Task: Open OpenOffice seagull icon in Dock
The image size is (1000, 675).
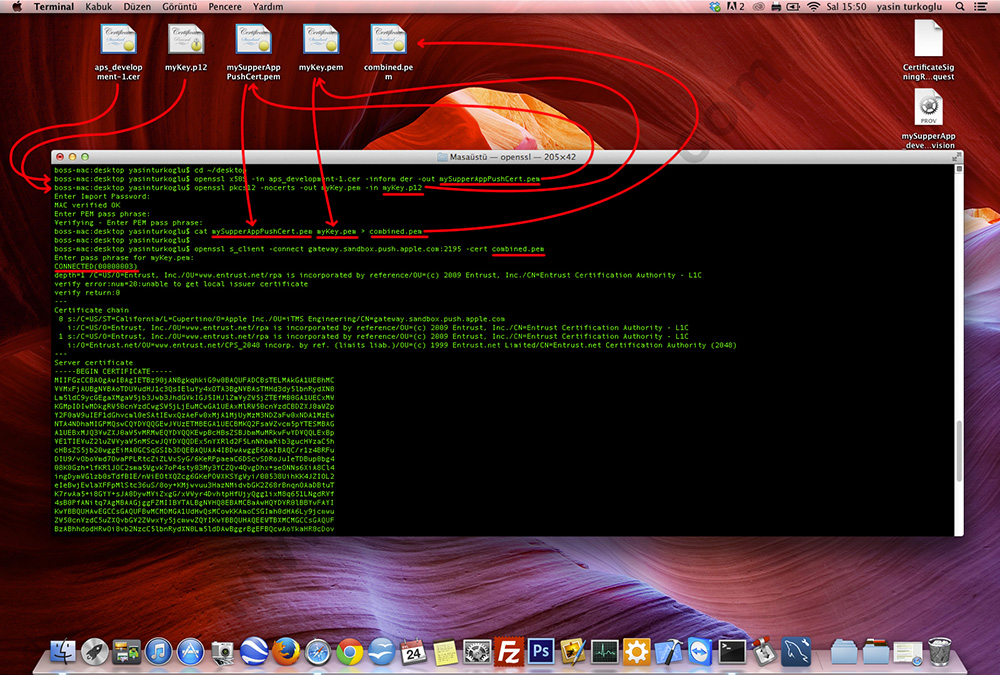Action: point(381,651)
